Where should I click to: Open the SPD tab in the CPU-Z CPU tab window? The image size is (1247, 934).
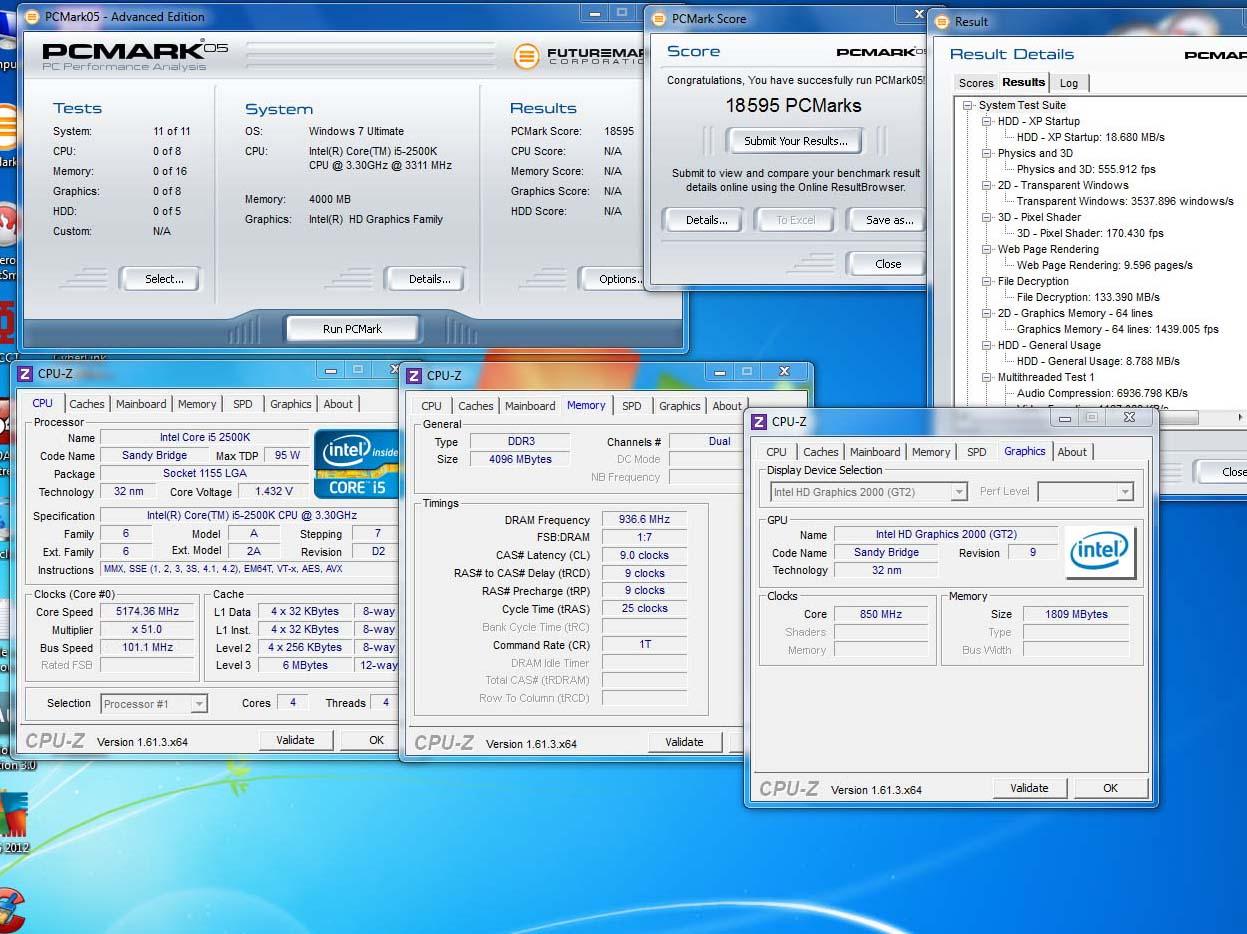click(243, 404)
